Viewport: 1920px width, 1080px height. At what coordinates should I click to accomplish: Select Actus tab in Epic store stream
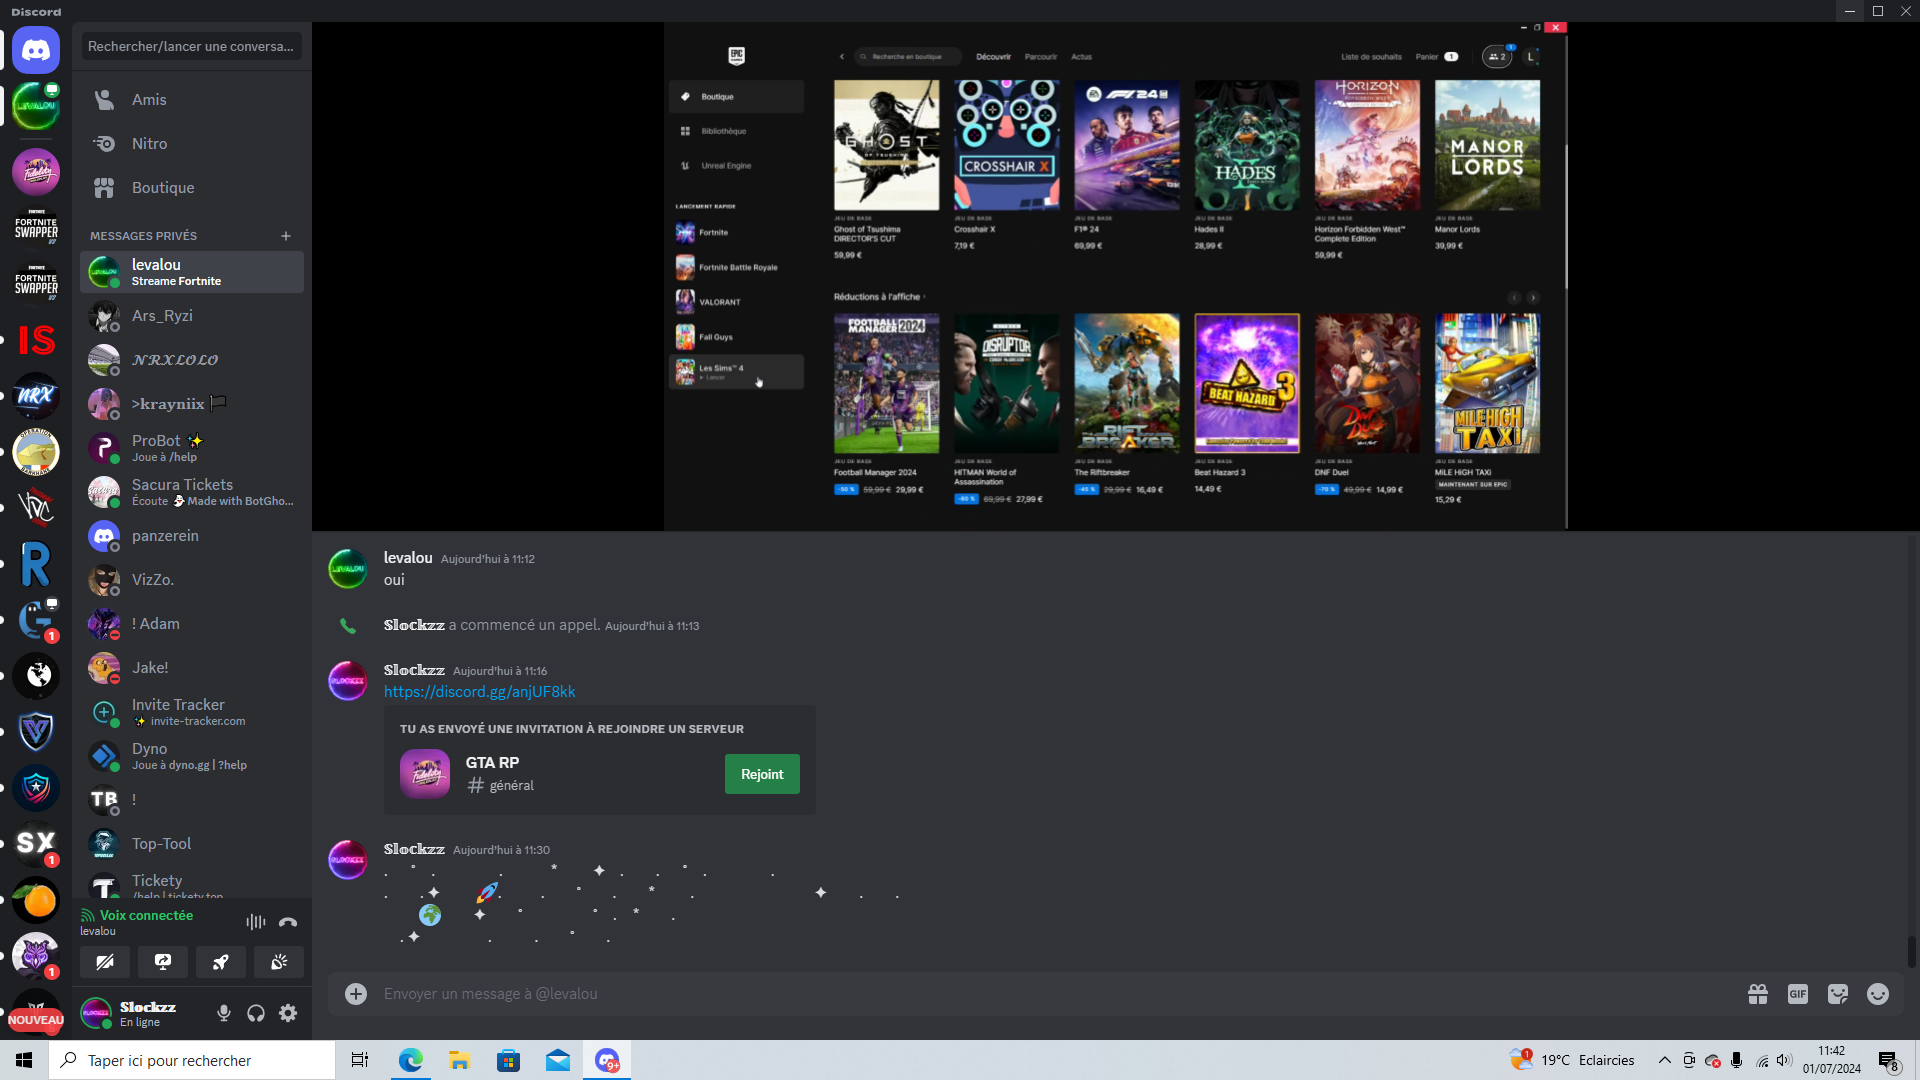[x=1082, y=57]
